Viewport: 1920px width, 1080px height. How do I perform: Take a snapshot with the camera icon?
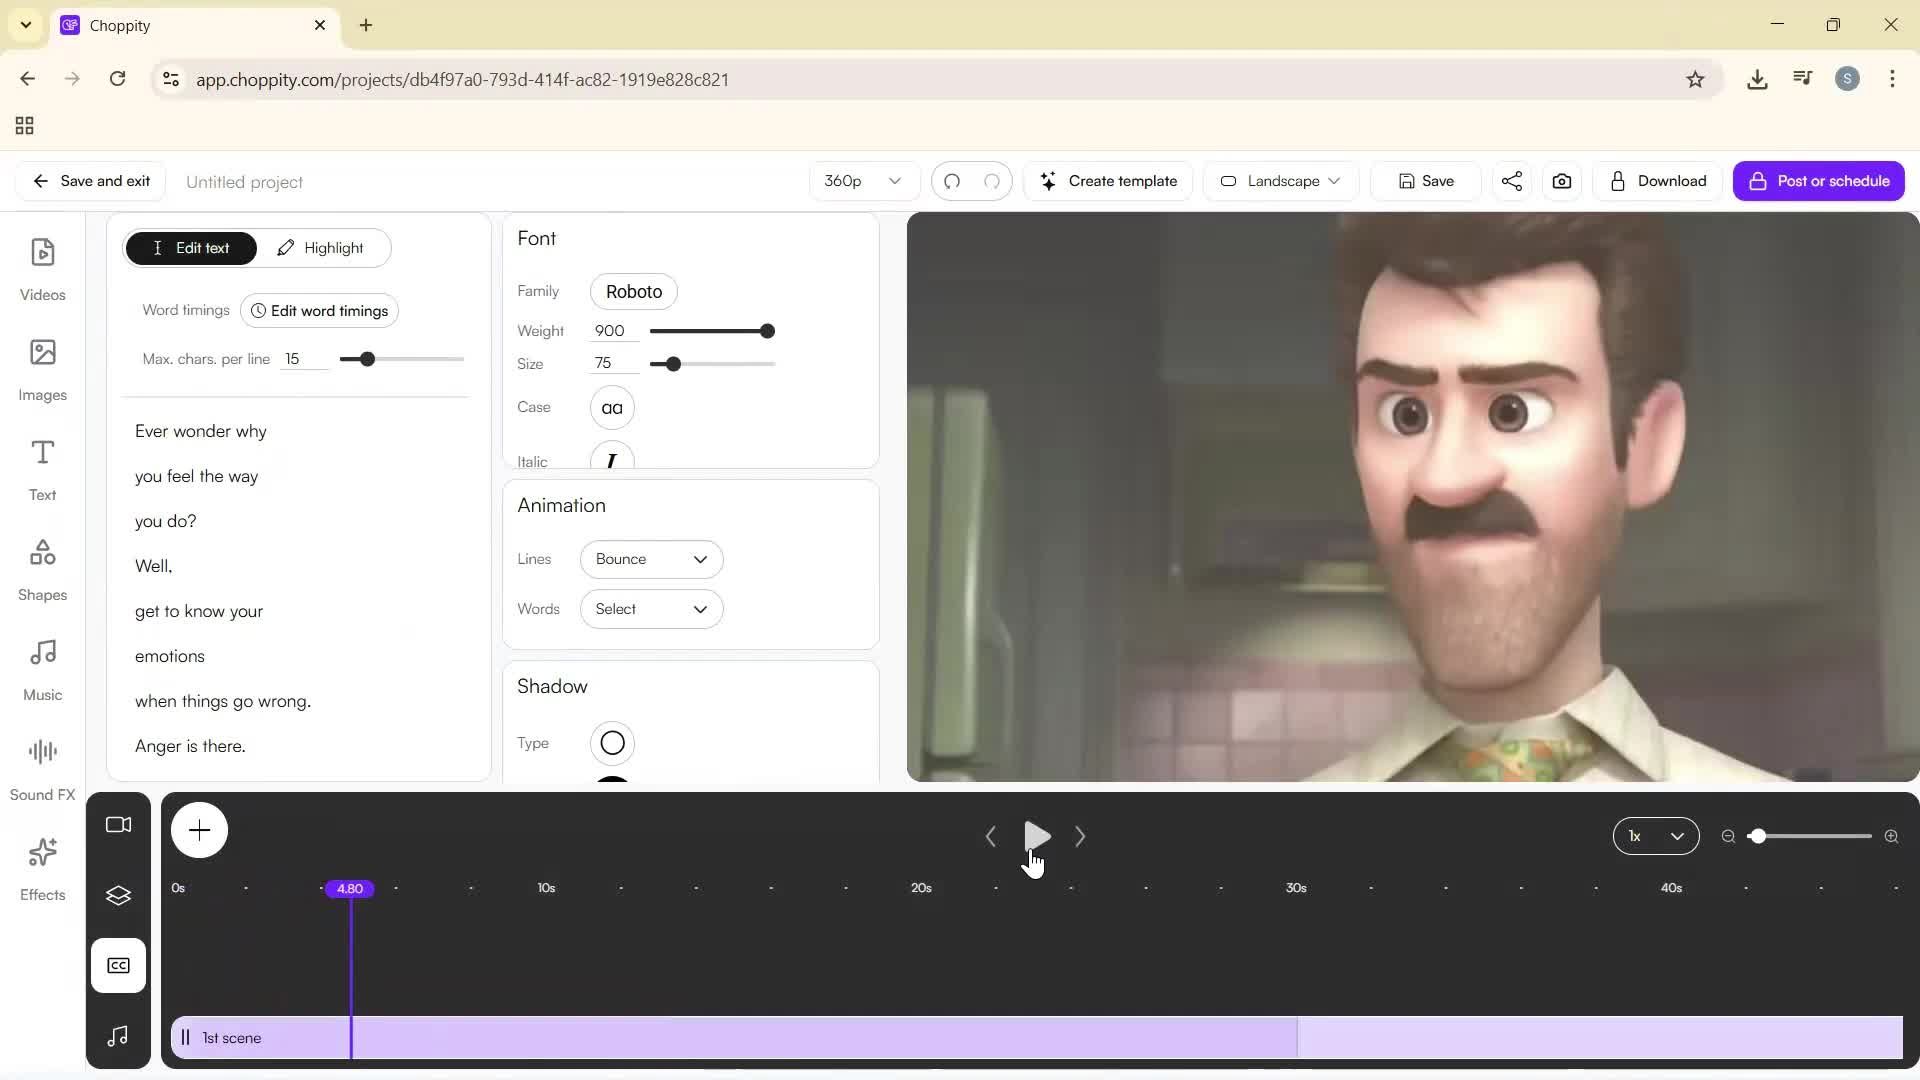tap(1561, 181)
